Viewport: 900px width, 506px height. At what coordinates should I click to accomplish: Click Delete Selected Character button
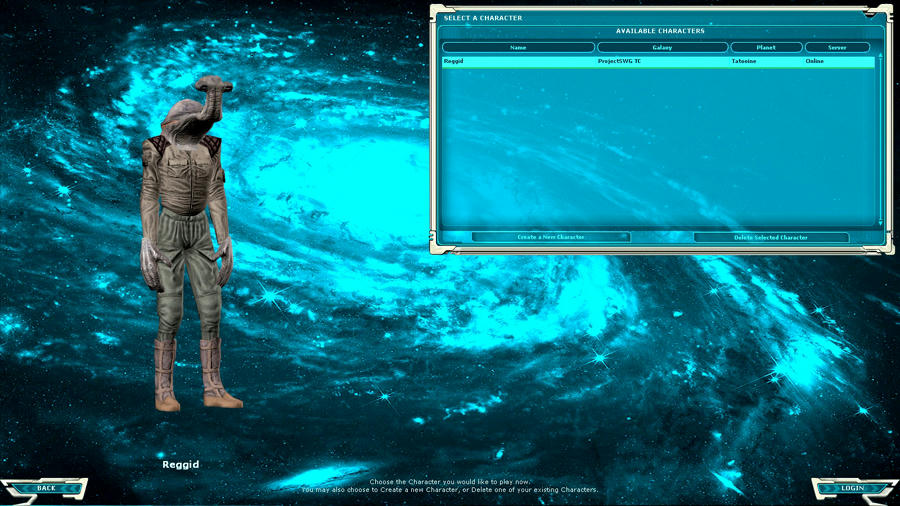pyautogui.click(x=771, y=237)
